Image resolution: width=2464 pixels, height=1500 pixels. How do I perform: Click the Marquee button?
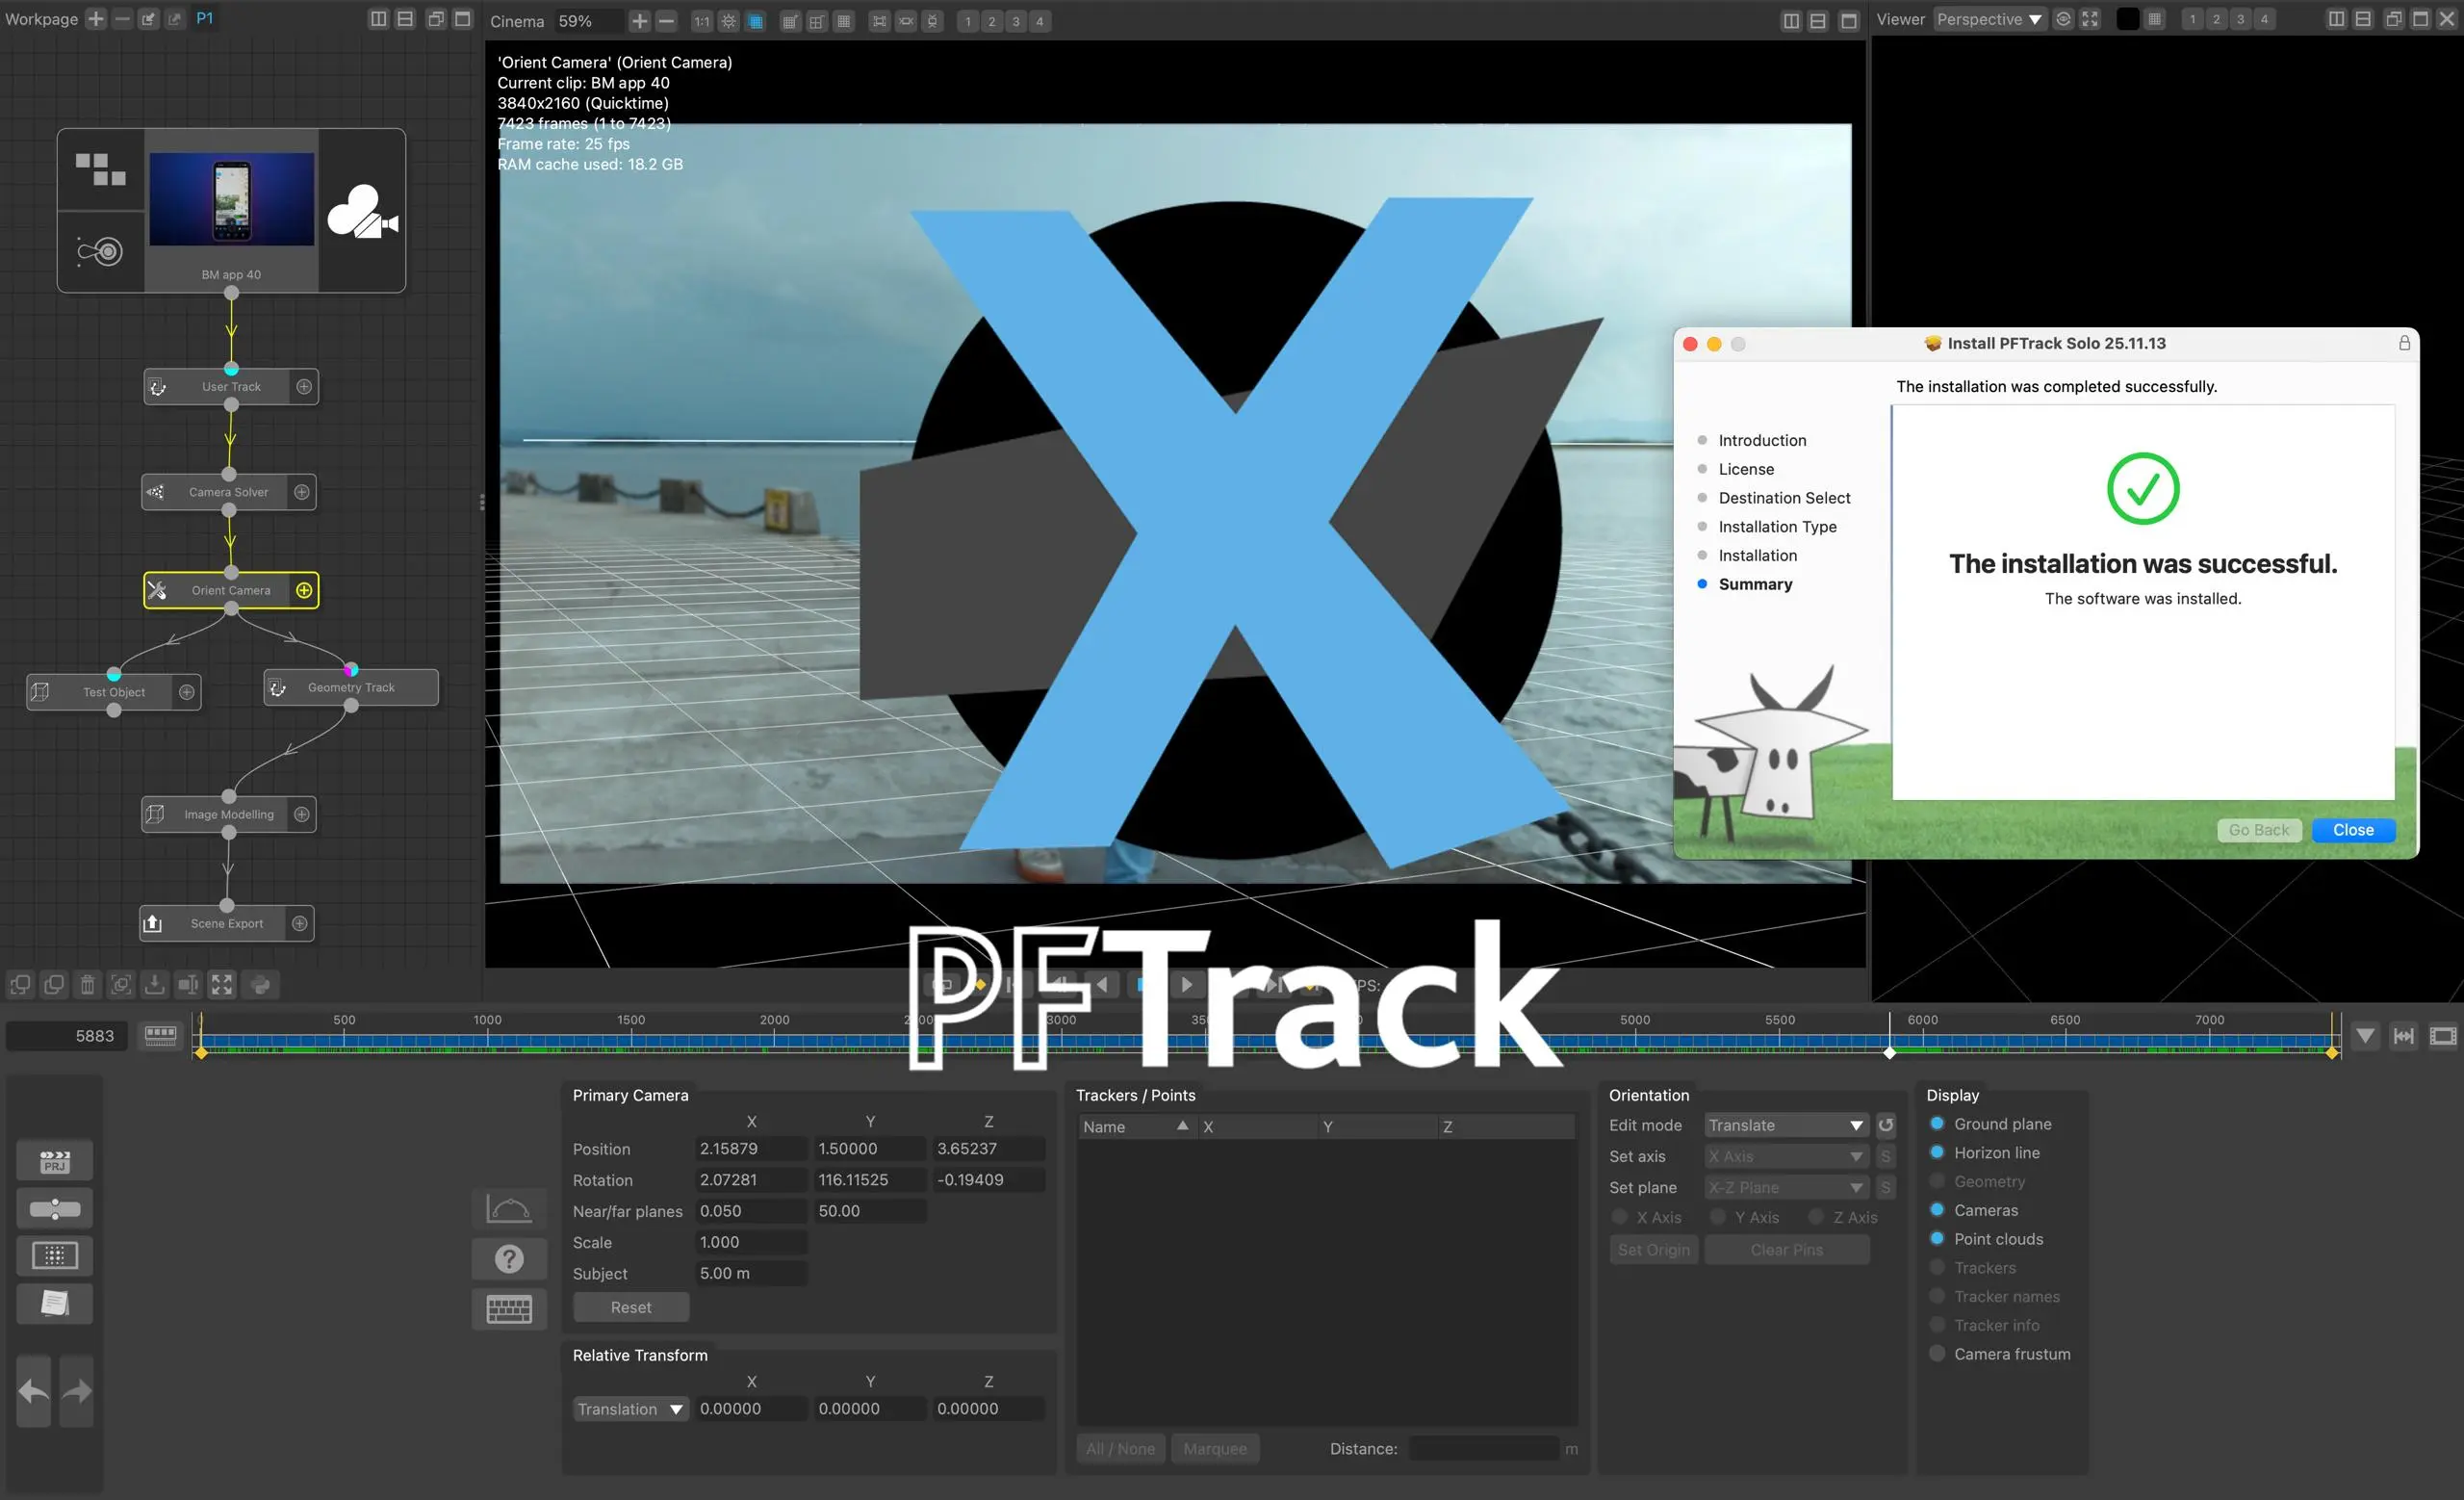point(1215,1449)
